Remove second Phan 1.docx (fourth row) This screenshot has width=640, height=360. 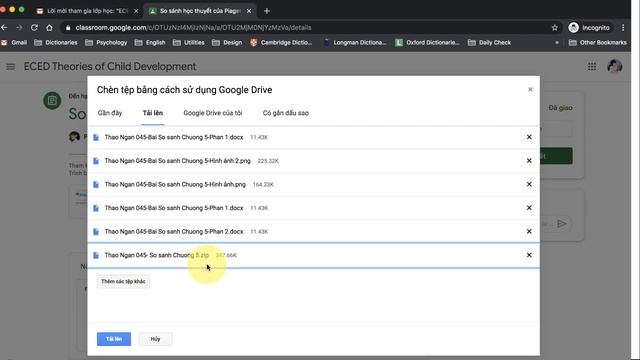[529, 208]
